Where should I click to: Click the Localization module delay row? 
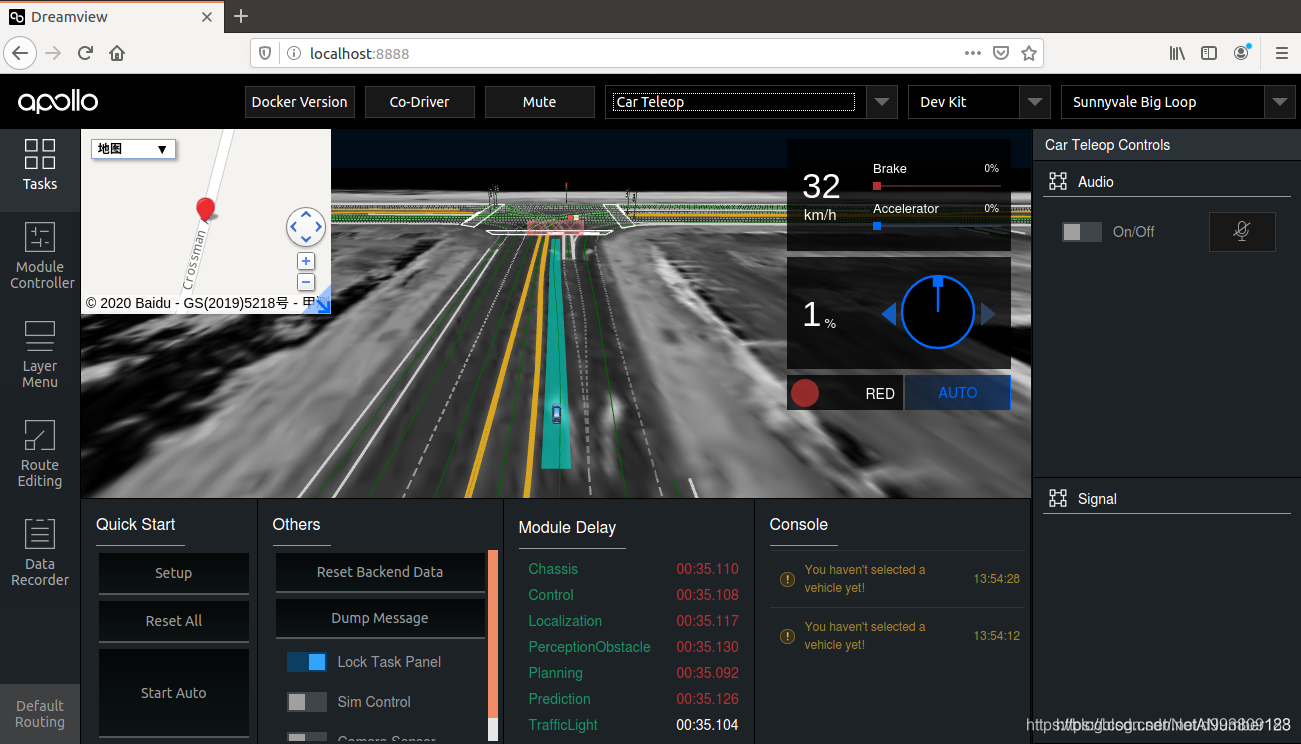(633, 621)
